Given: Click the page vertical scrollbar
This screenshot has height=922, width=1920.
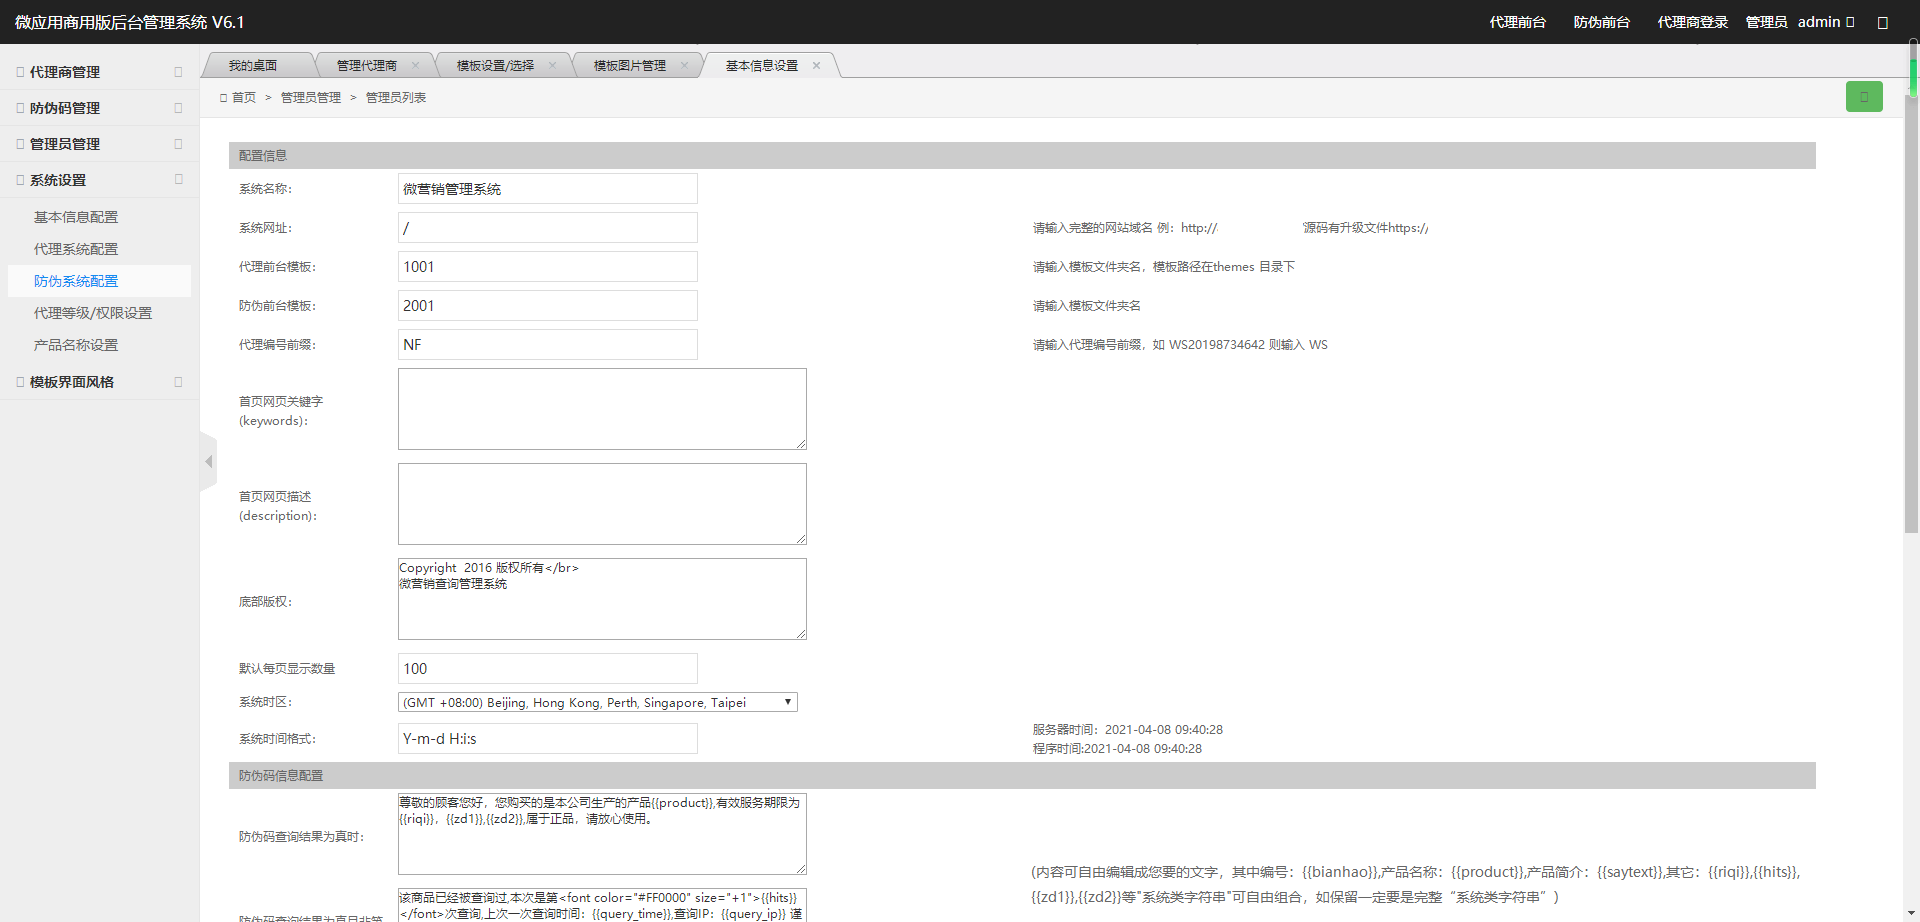Looking at the screenshot, I should (x=1912, y=300).
